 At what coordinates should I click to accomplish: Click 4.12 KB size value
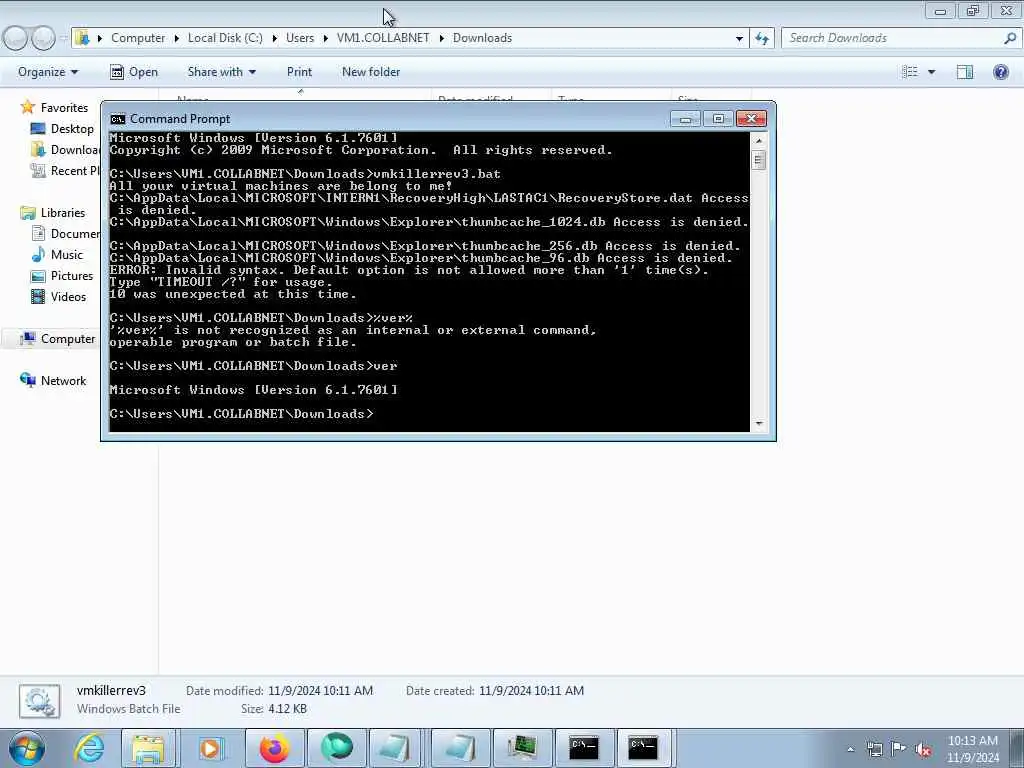pyautogui.click(x=287, y=709)
